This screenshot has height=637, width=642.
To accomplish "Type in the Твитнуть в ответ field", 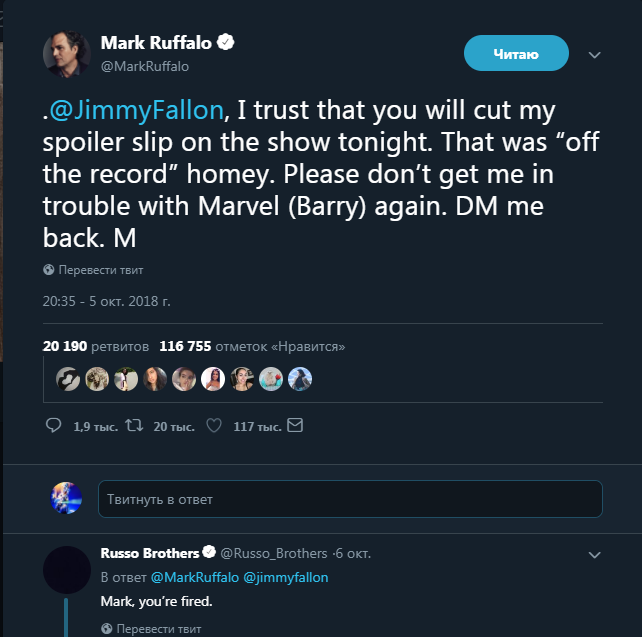I will 350,499.
